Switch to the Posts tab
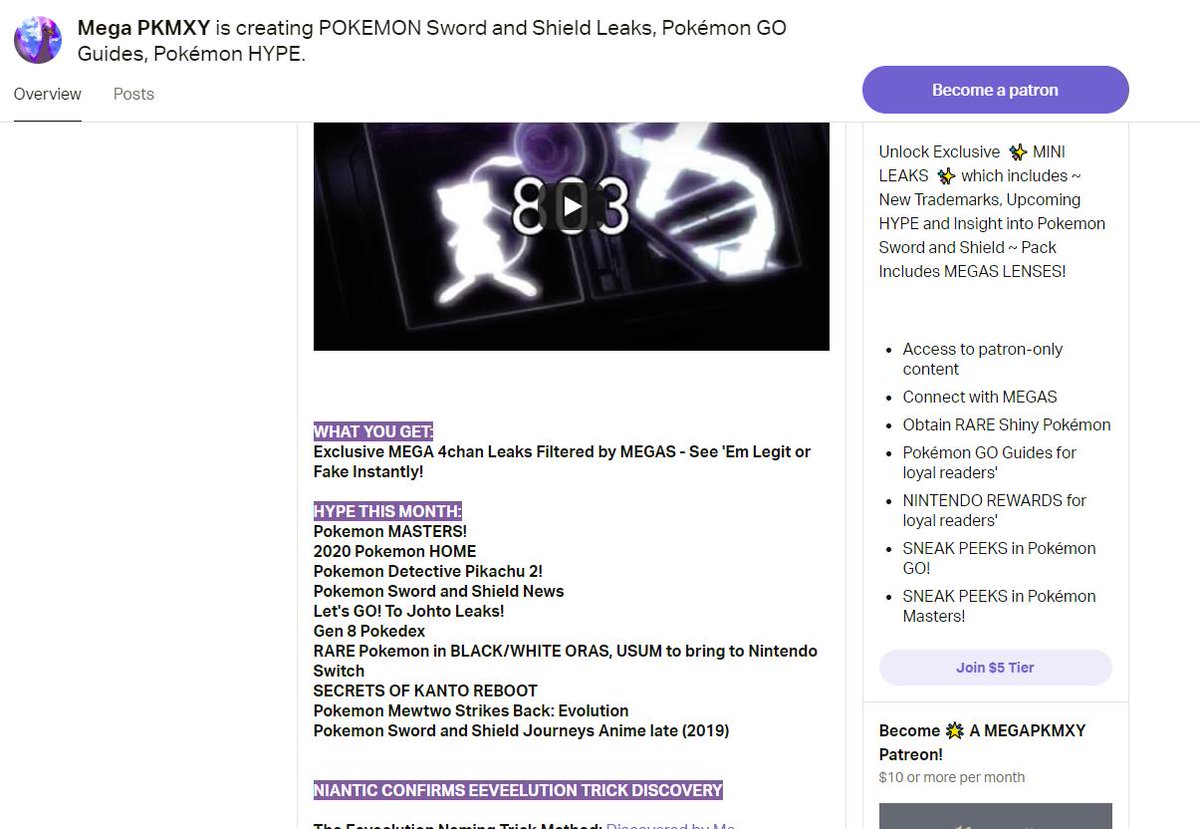This screenshot has height=829, width=1200. click(133, 94)
